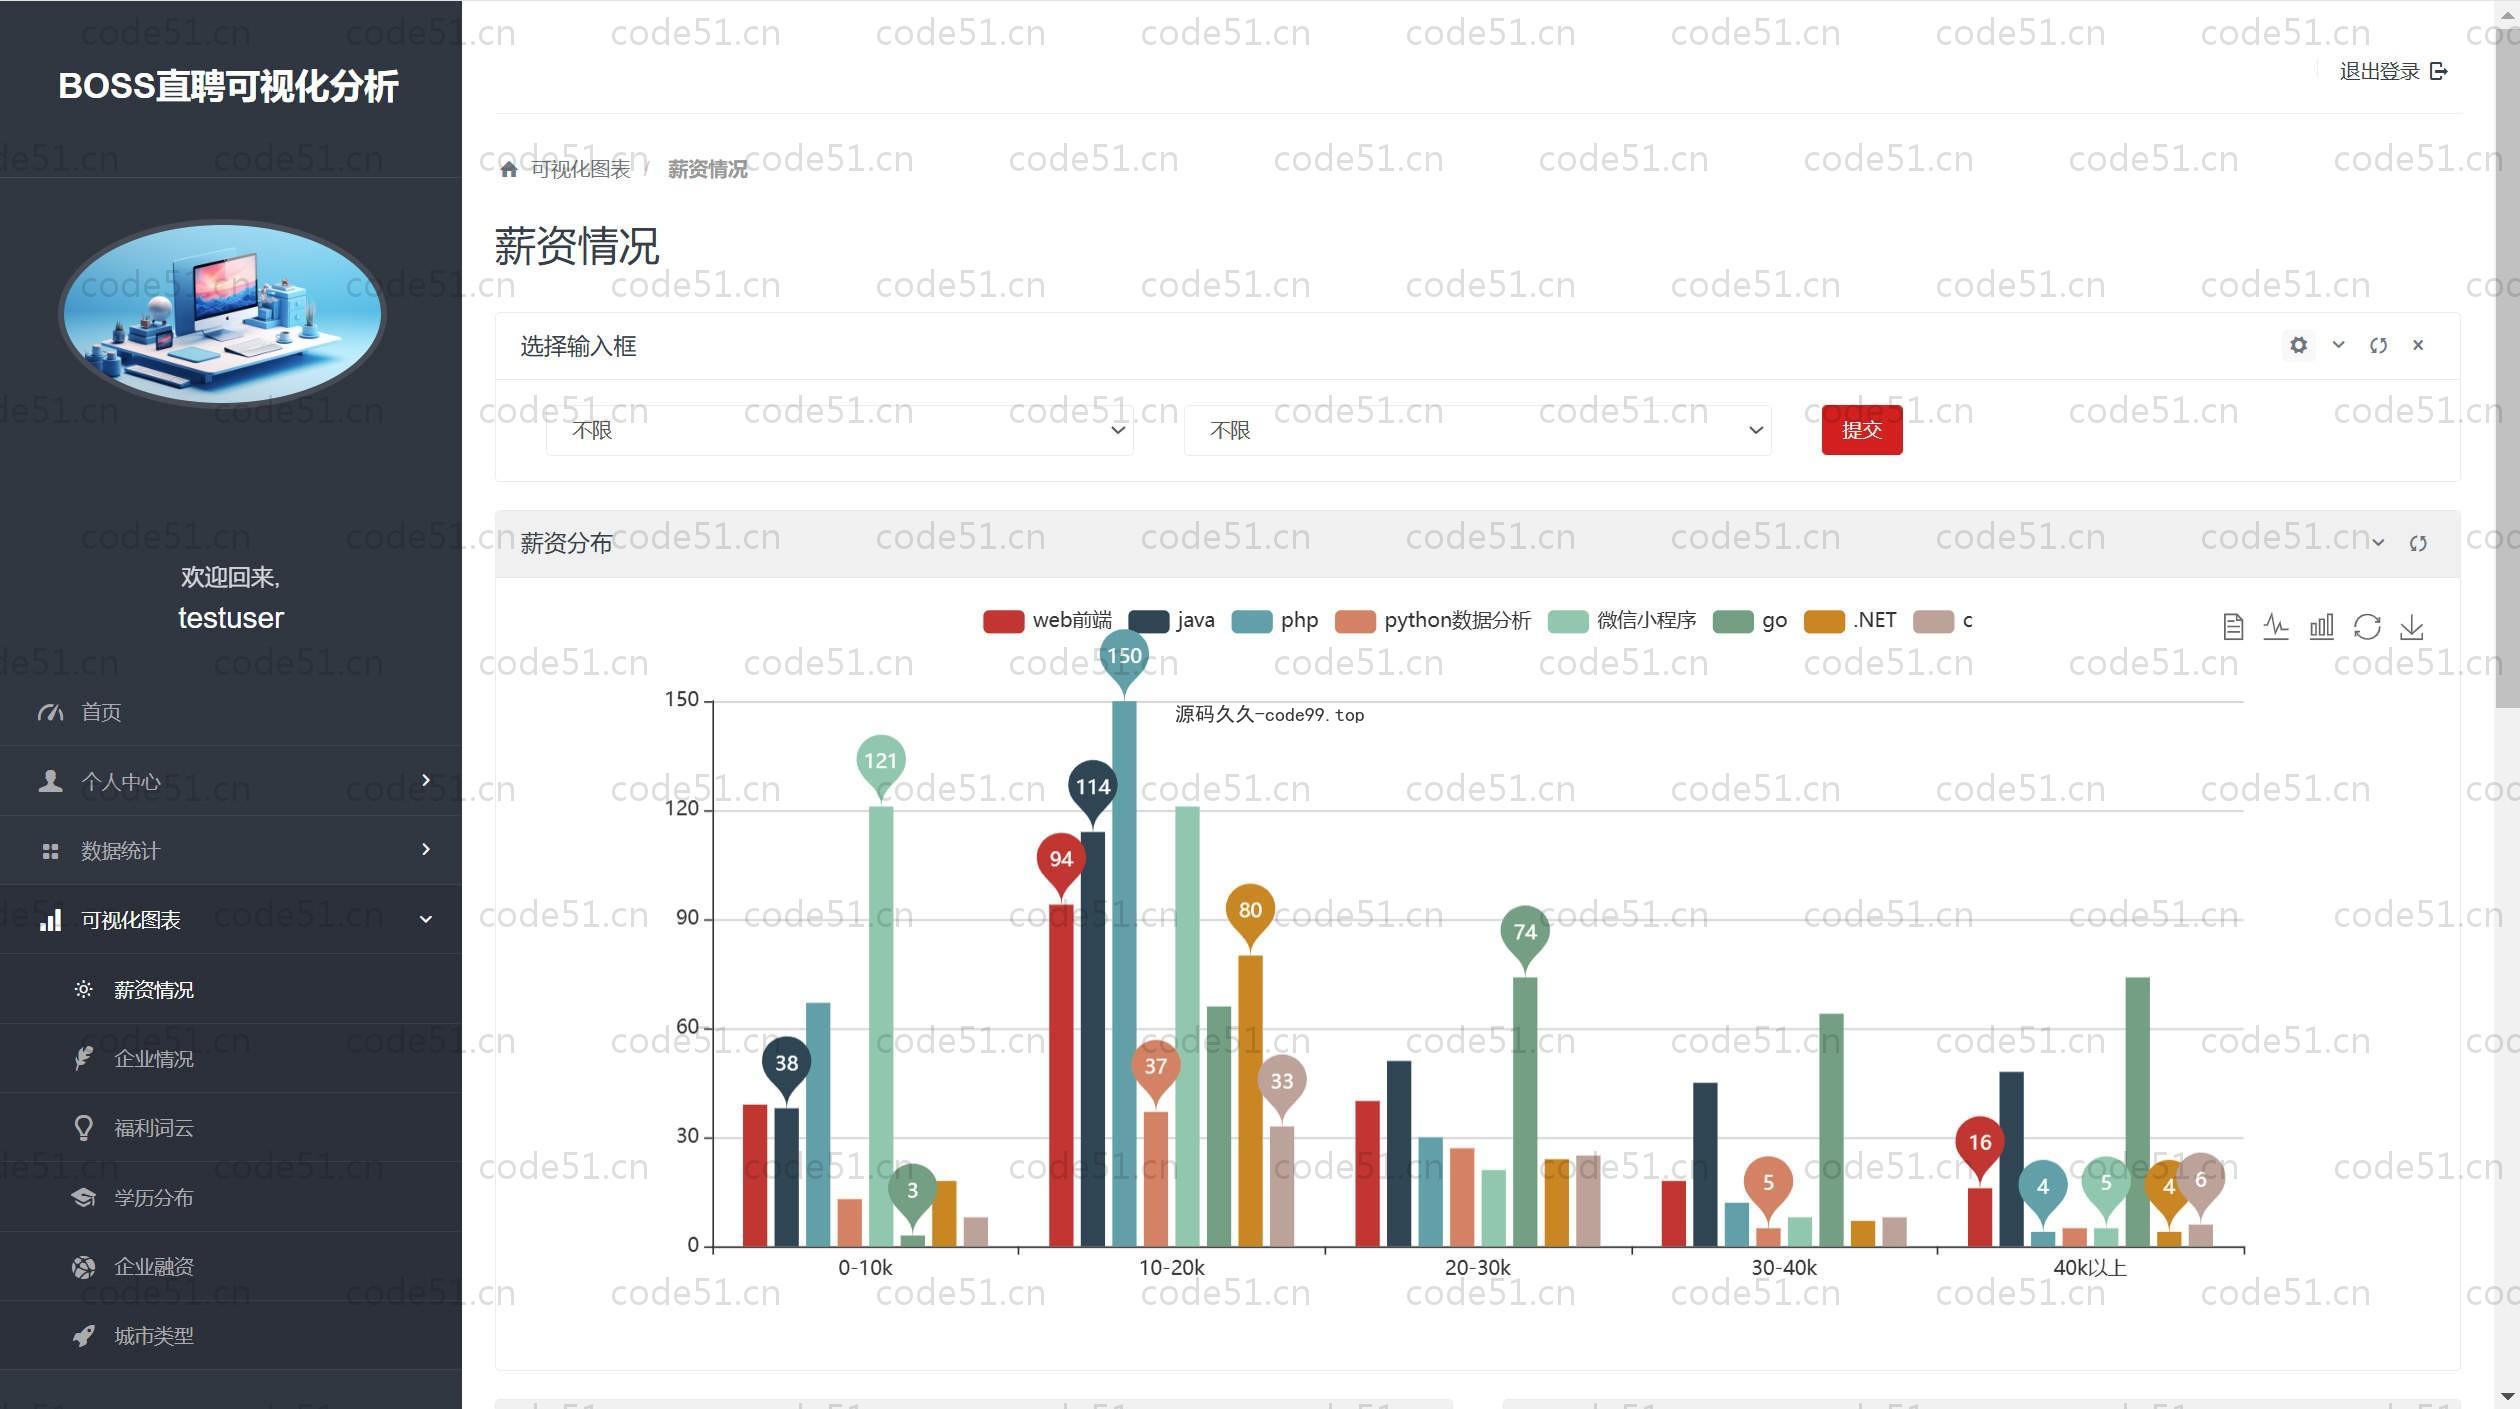2520x1409 pixels.
Task: Click 可视化图表 breadcrumb link
Action: point(580,169)
